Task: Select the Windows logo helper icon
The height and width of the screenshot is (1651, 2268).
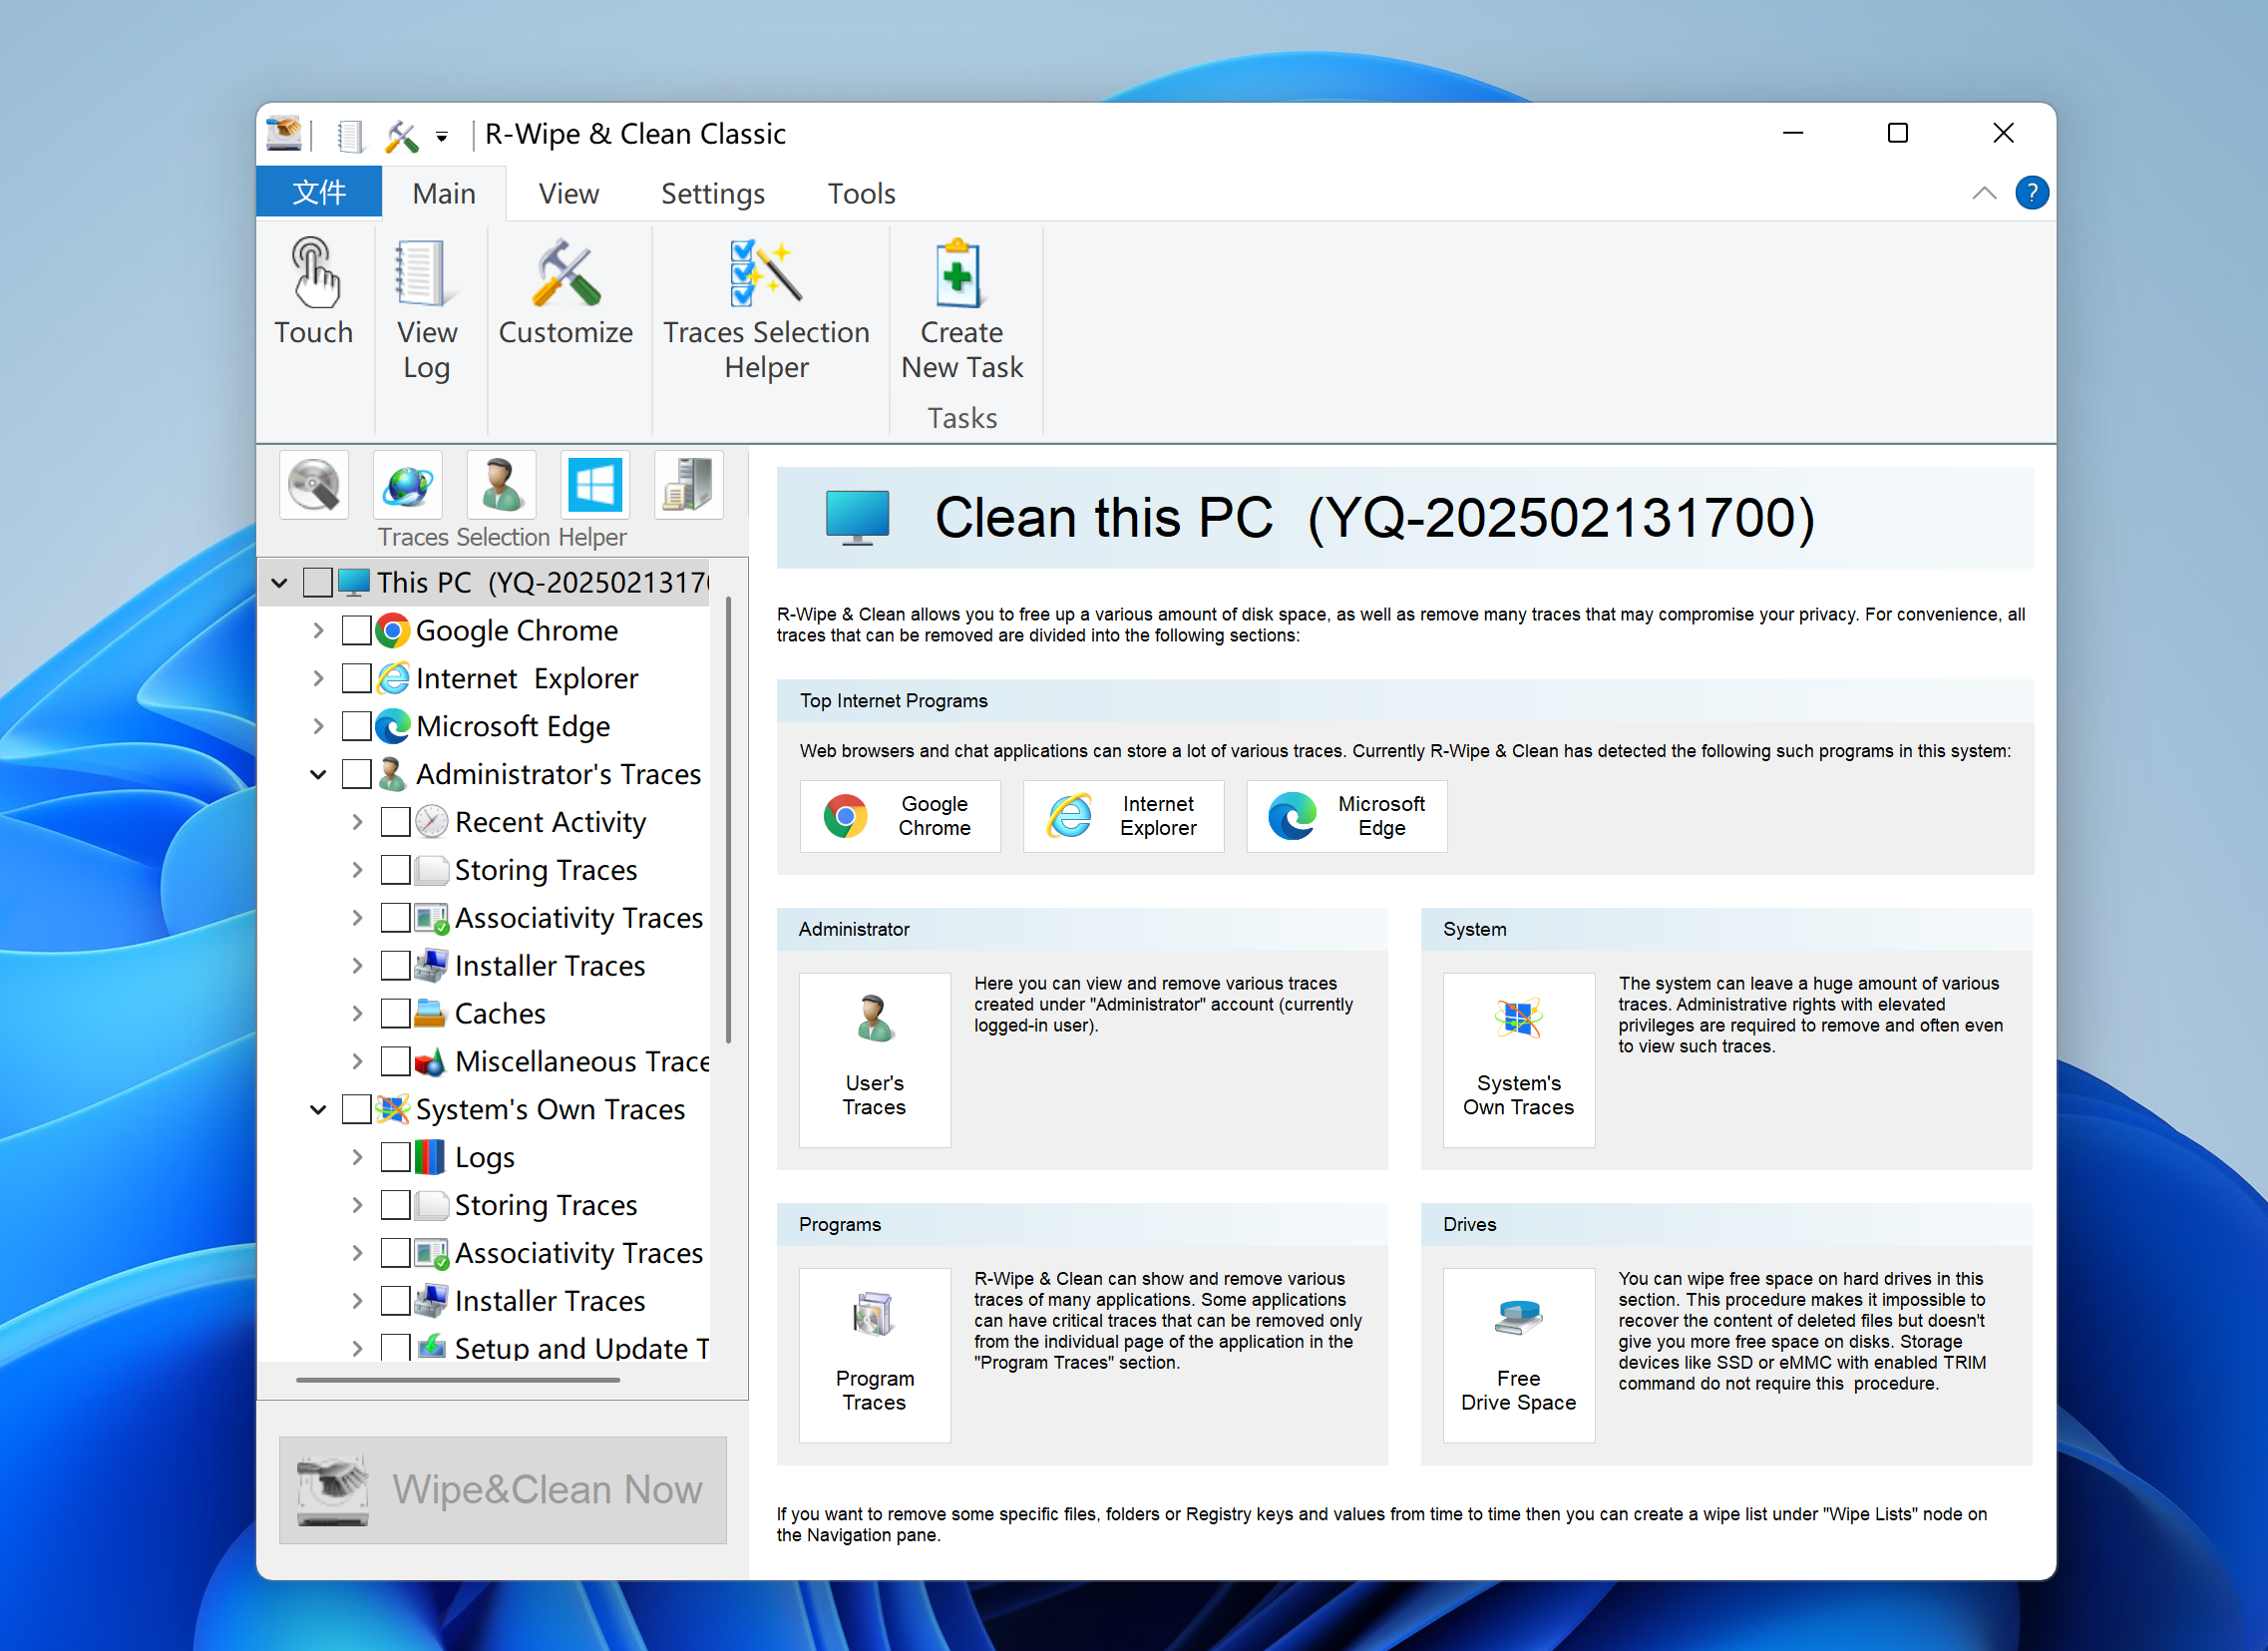Action: pos(595,485)
